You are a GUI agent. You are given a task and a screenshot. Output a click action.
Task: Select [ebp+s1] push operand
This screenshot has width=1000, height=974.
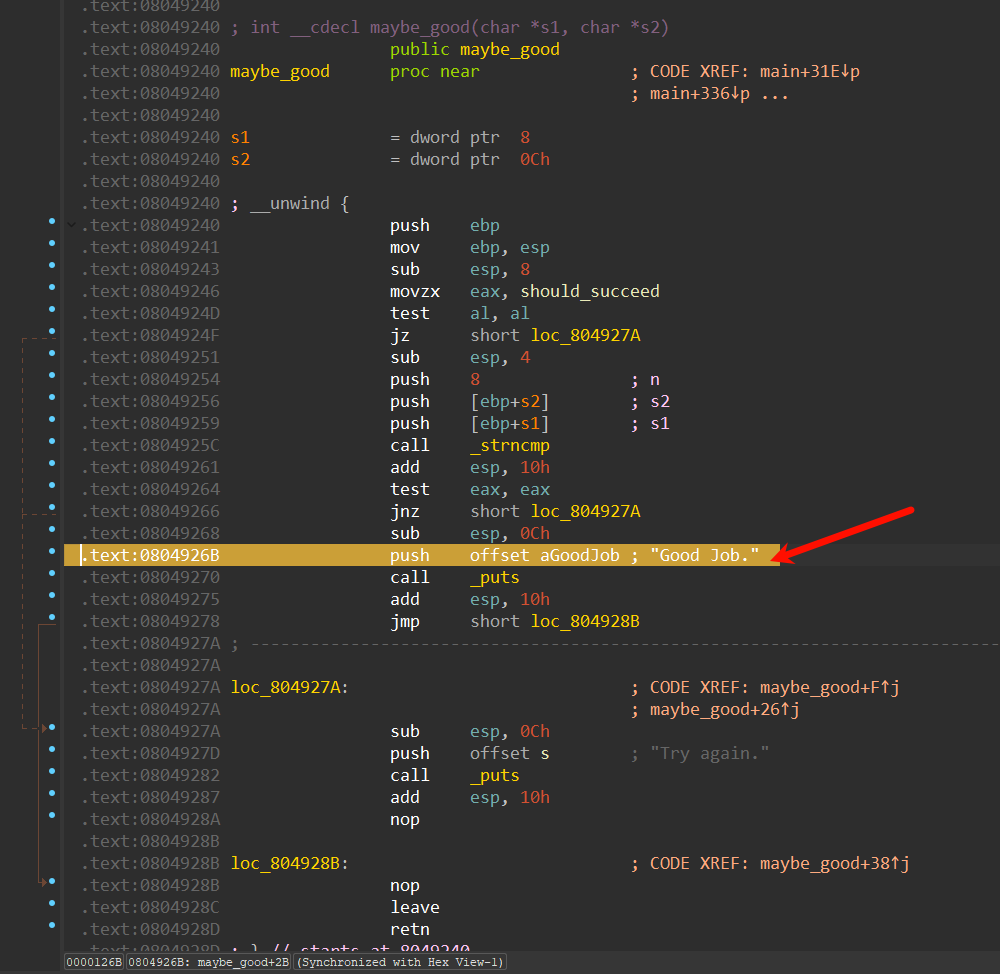click(510, 424)
